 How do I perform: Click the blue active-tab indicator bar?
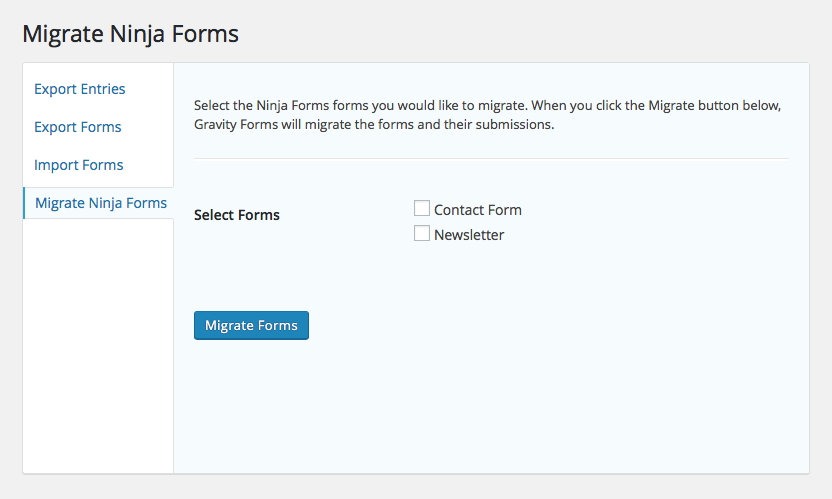click(24, 203)
